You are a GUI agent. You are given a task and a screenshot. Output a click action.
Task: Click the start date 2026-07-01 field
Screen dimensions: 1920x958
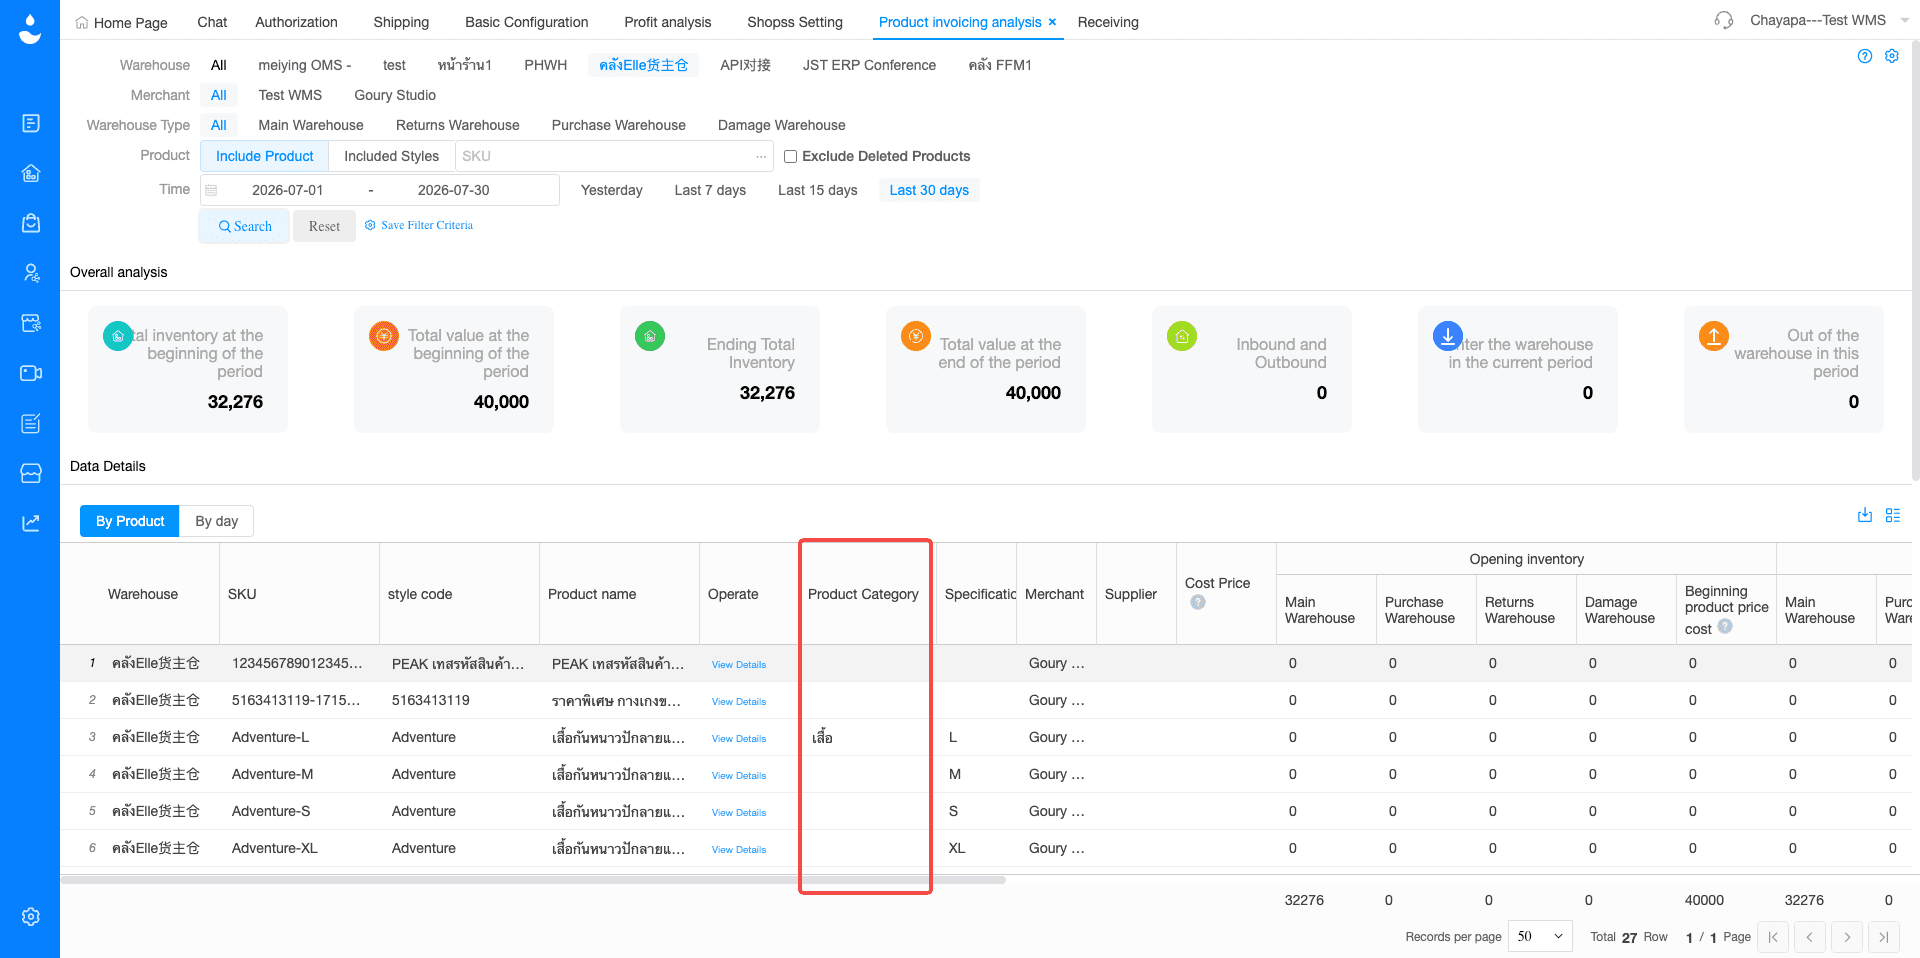tap(288, 190)
